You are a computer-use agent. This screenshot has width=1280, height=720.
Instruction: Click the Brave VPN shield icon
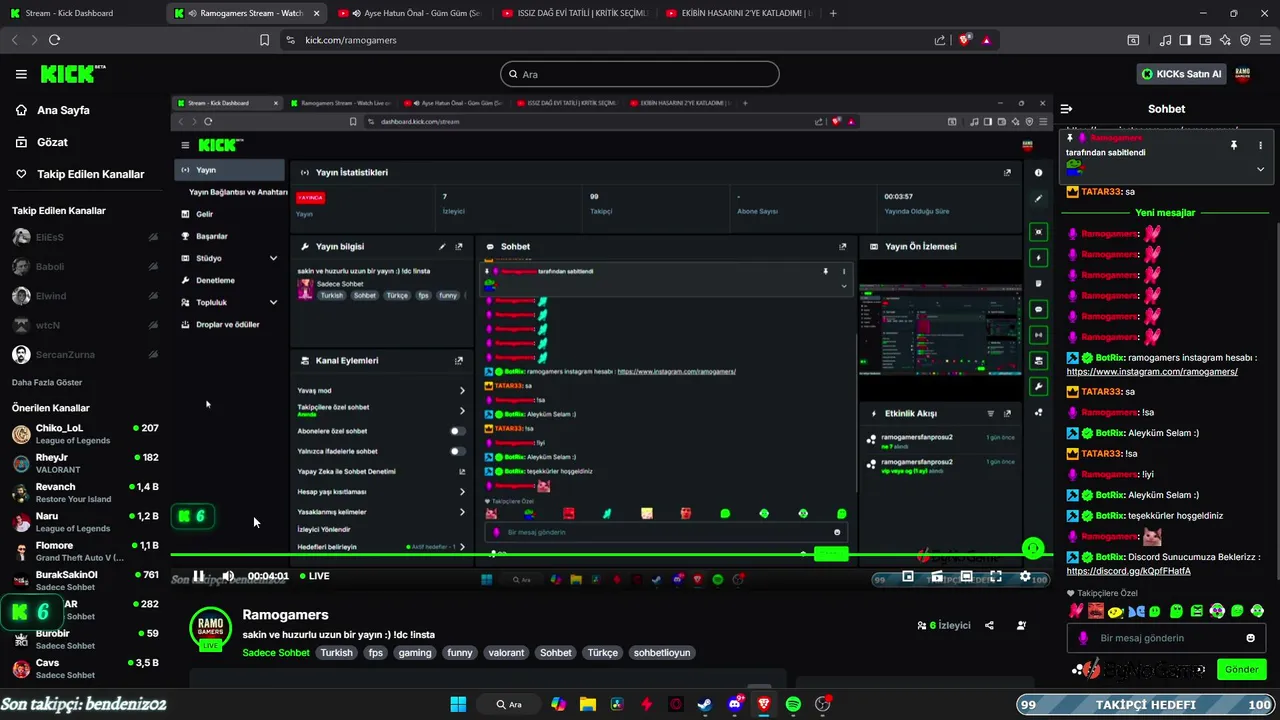click(1245, 40)
